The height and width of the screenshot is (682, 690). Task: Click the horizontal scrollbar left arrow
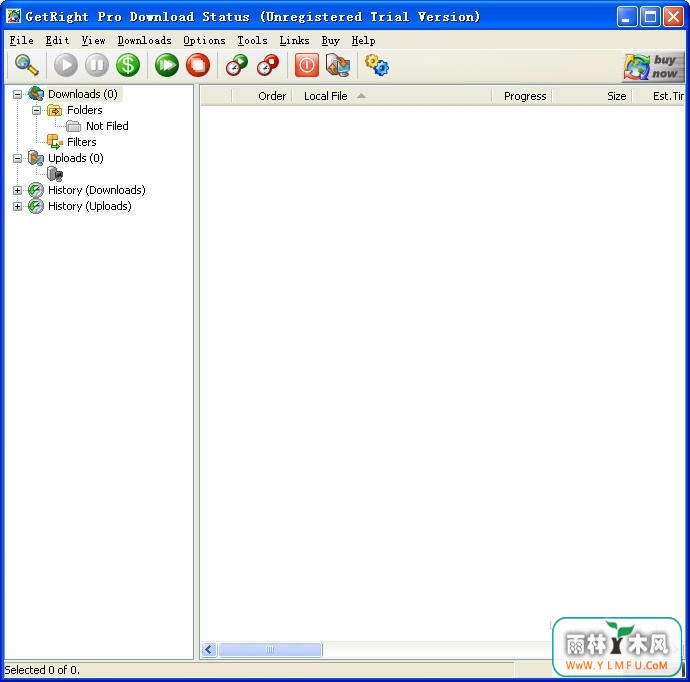pyautogui.click(x=209, y=649)
